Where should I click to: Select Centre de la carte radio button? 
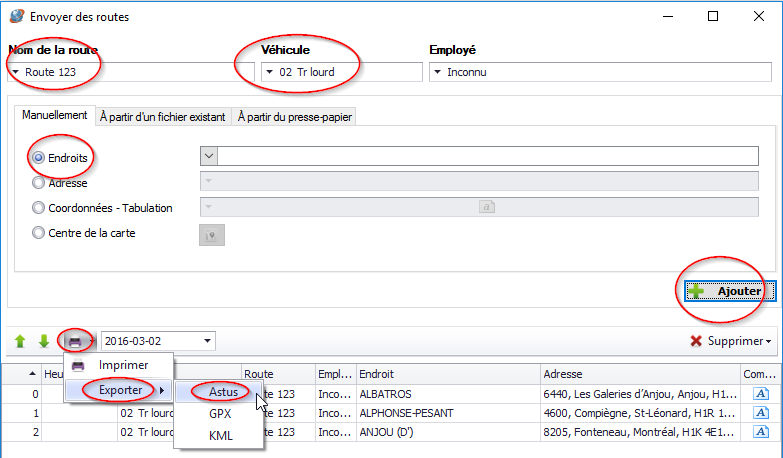pyautogui.click(x=39, y=233)
